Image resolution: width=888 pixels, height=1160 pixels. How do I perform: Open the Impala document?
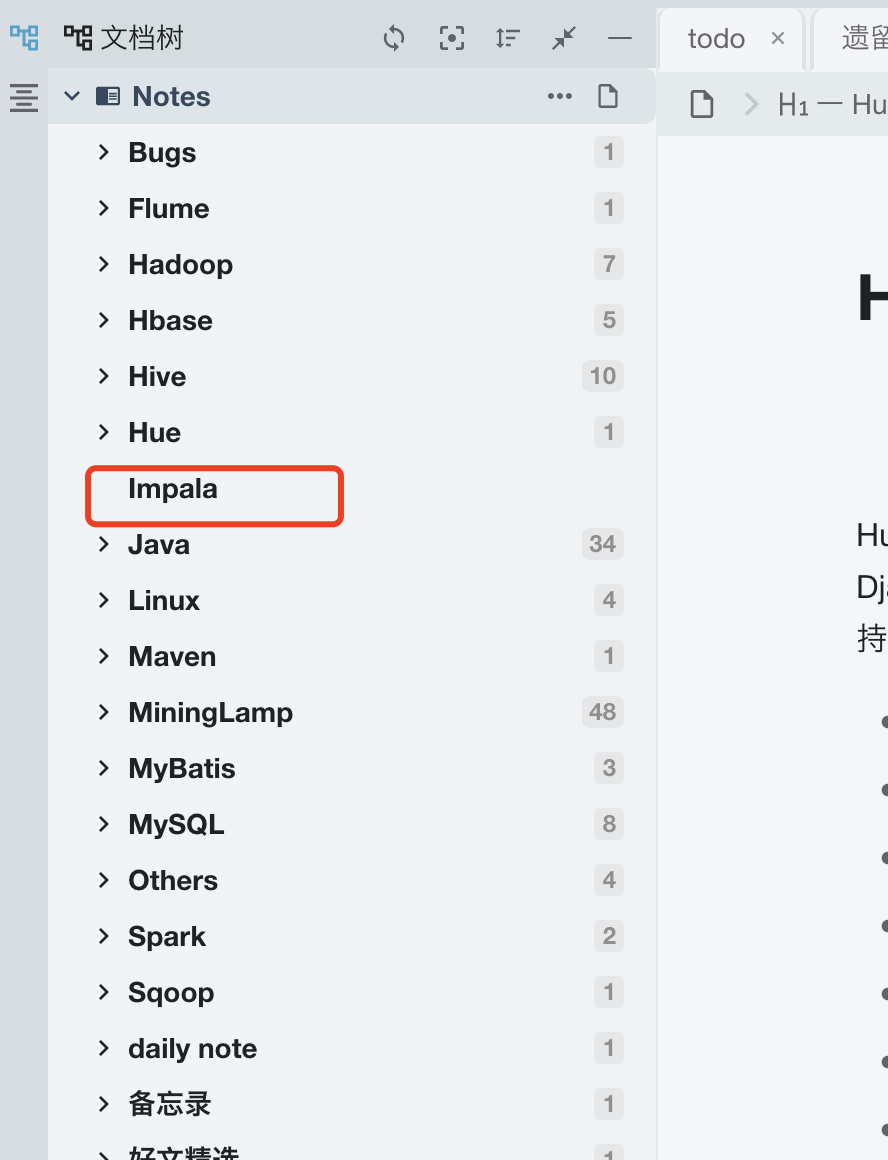pos(173,489)
